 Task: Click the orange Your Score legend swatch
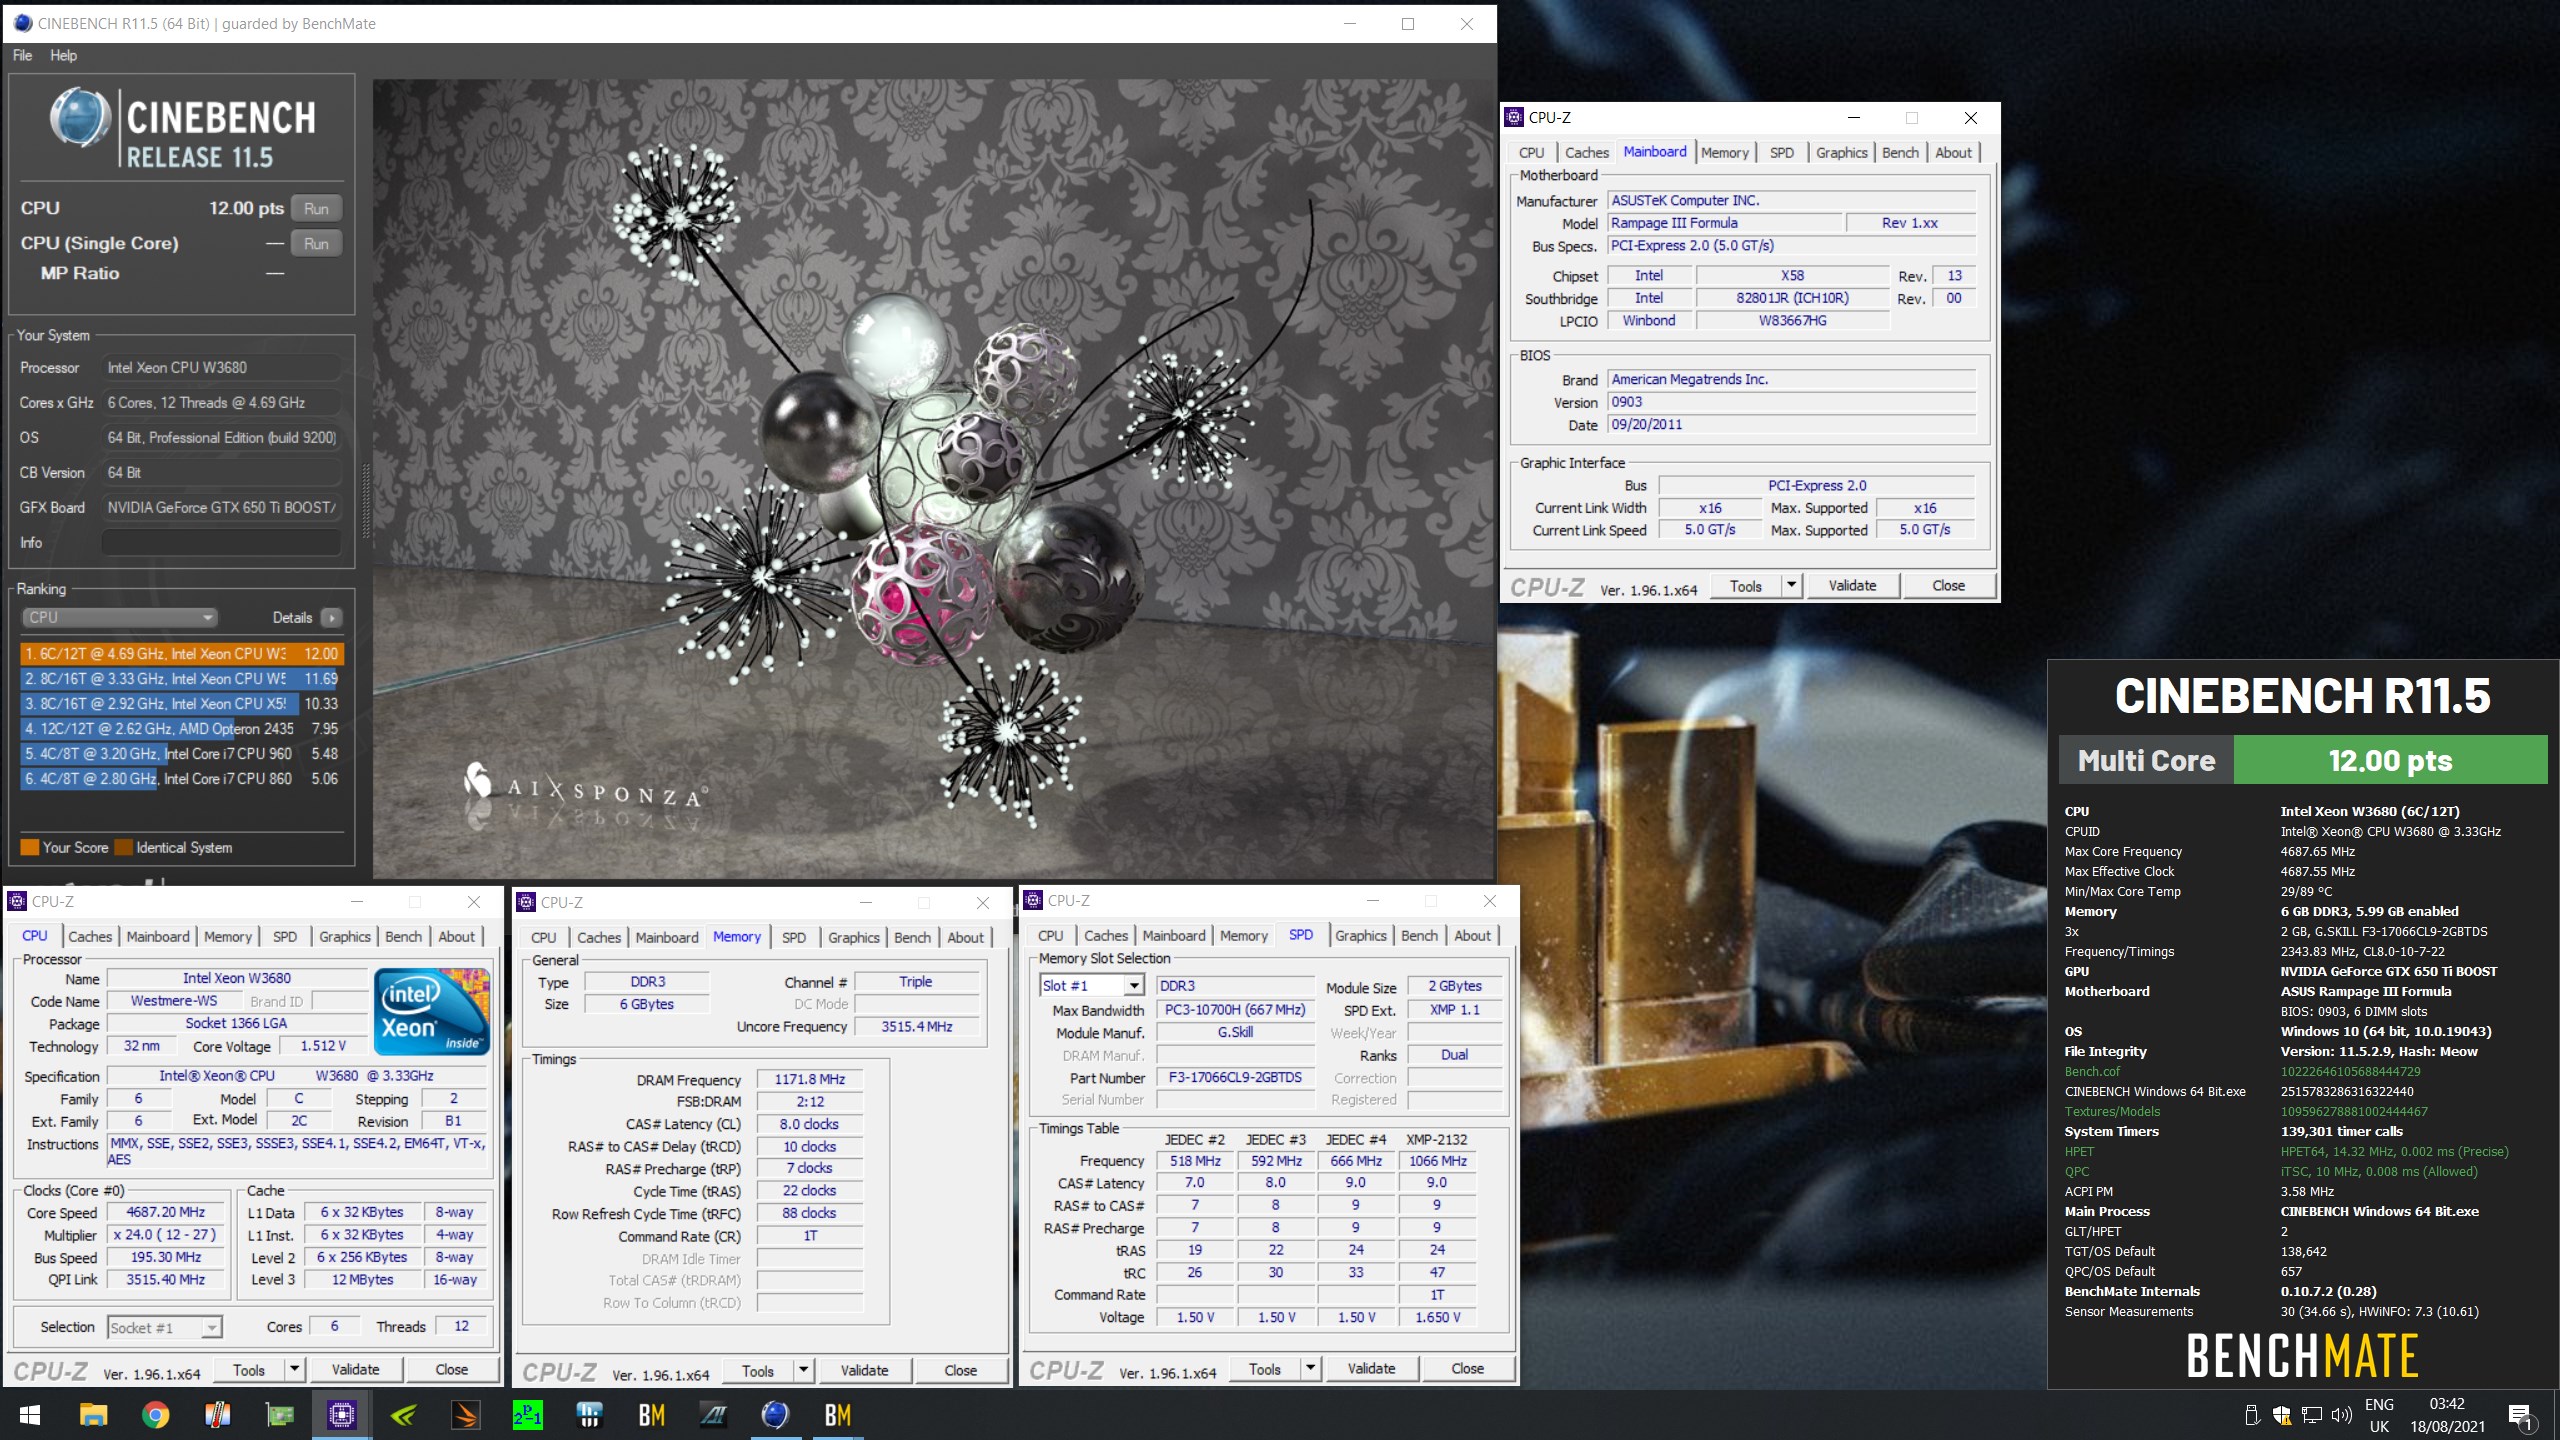30,847
